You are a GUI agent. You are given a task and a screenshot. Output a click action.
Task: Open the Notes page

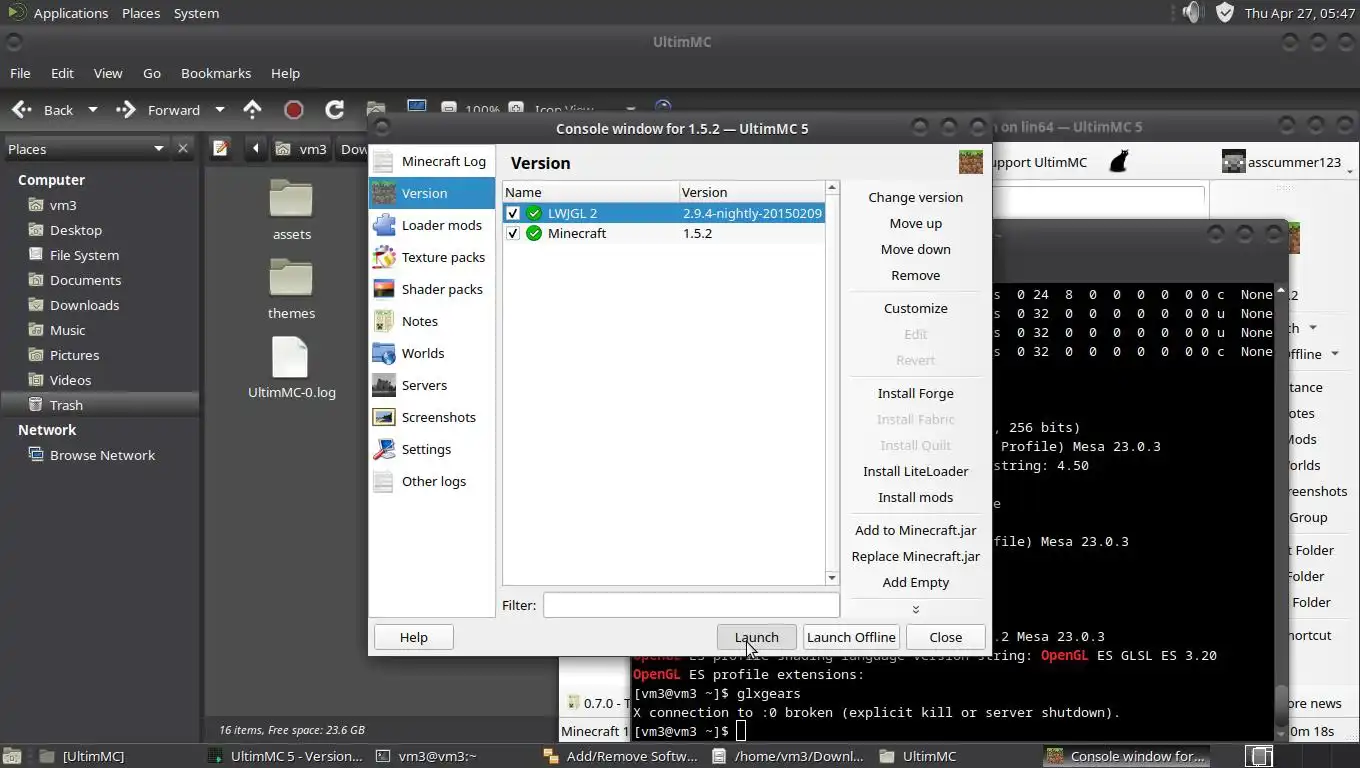tap(431, 321)
